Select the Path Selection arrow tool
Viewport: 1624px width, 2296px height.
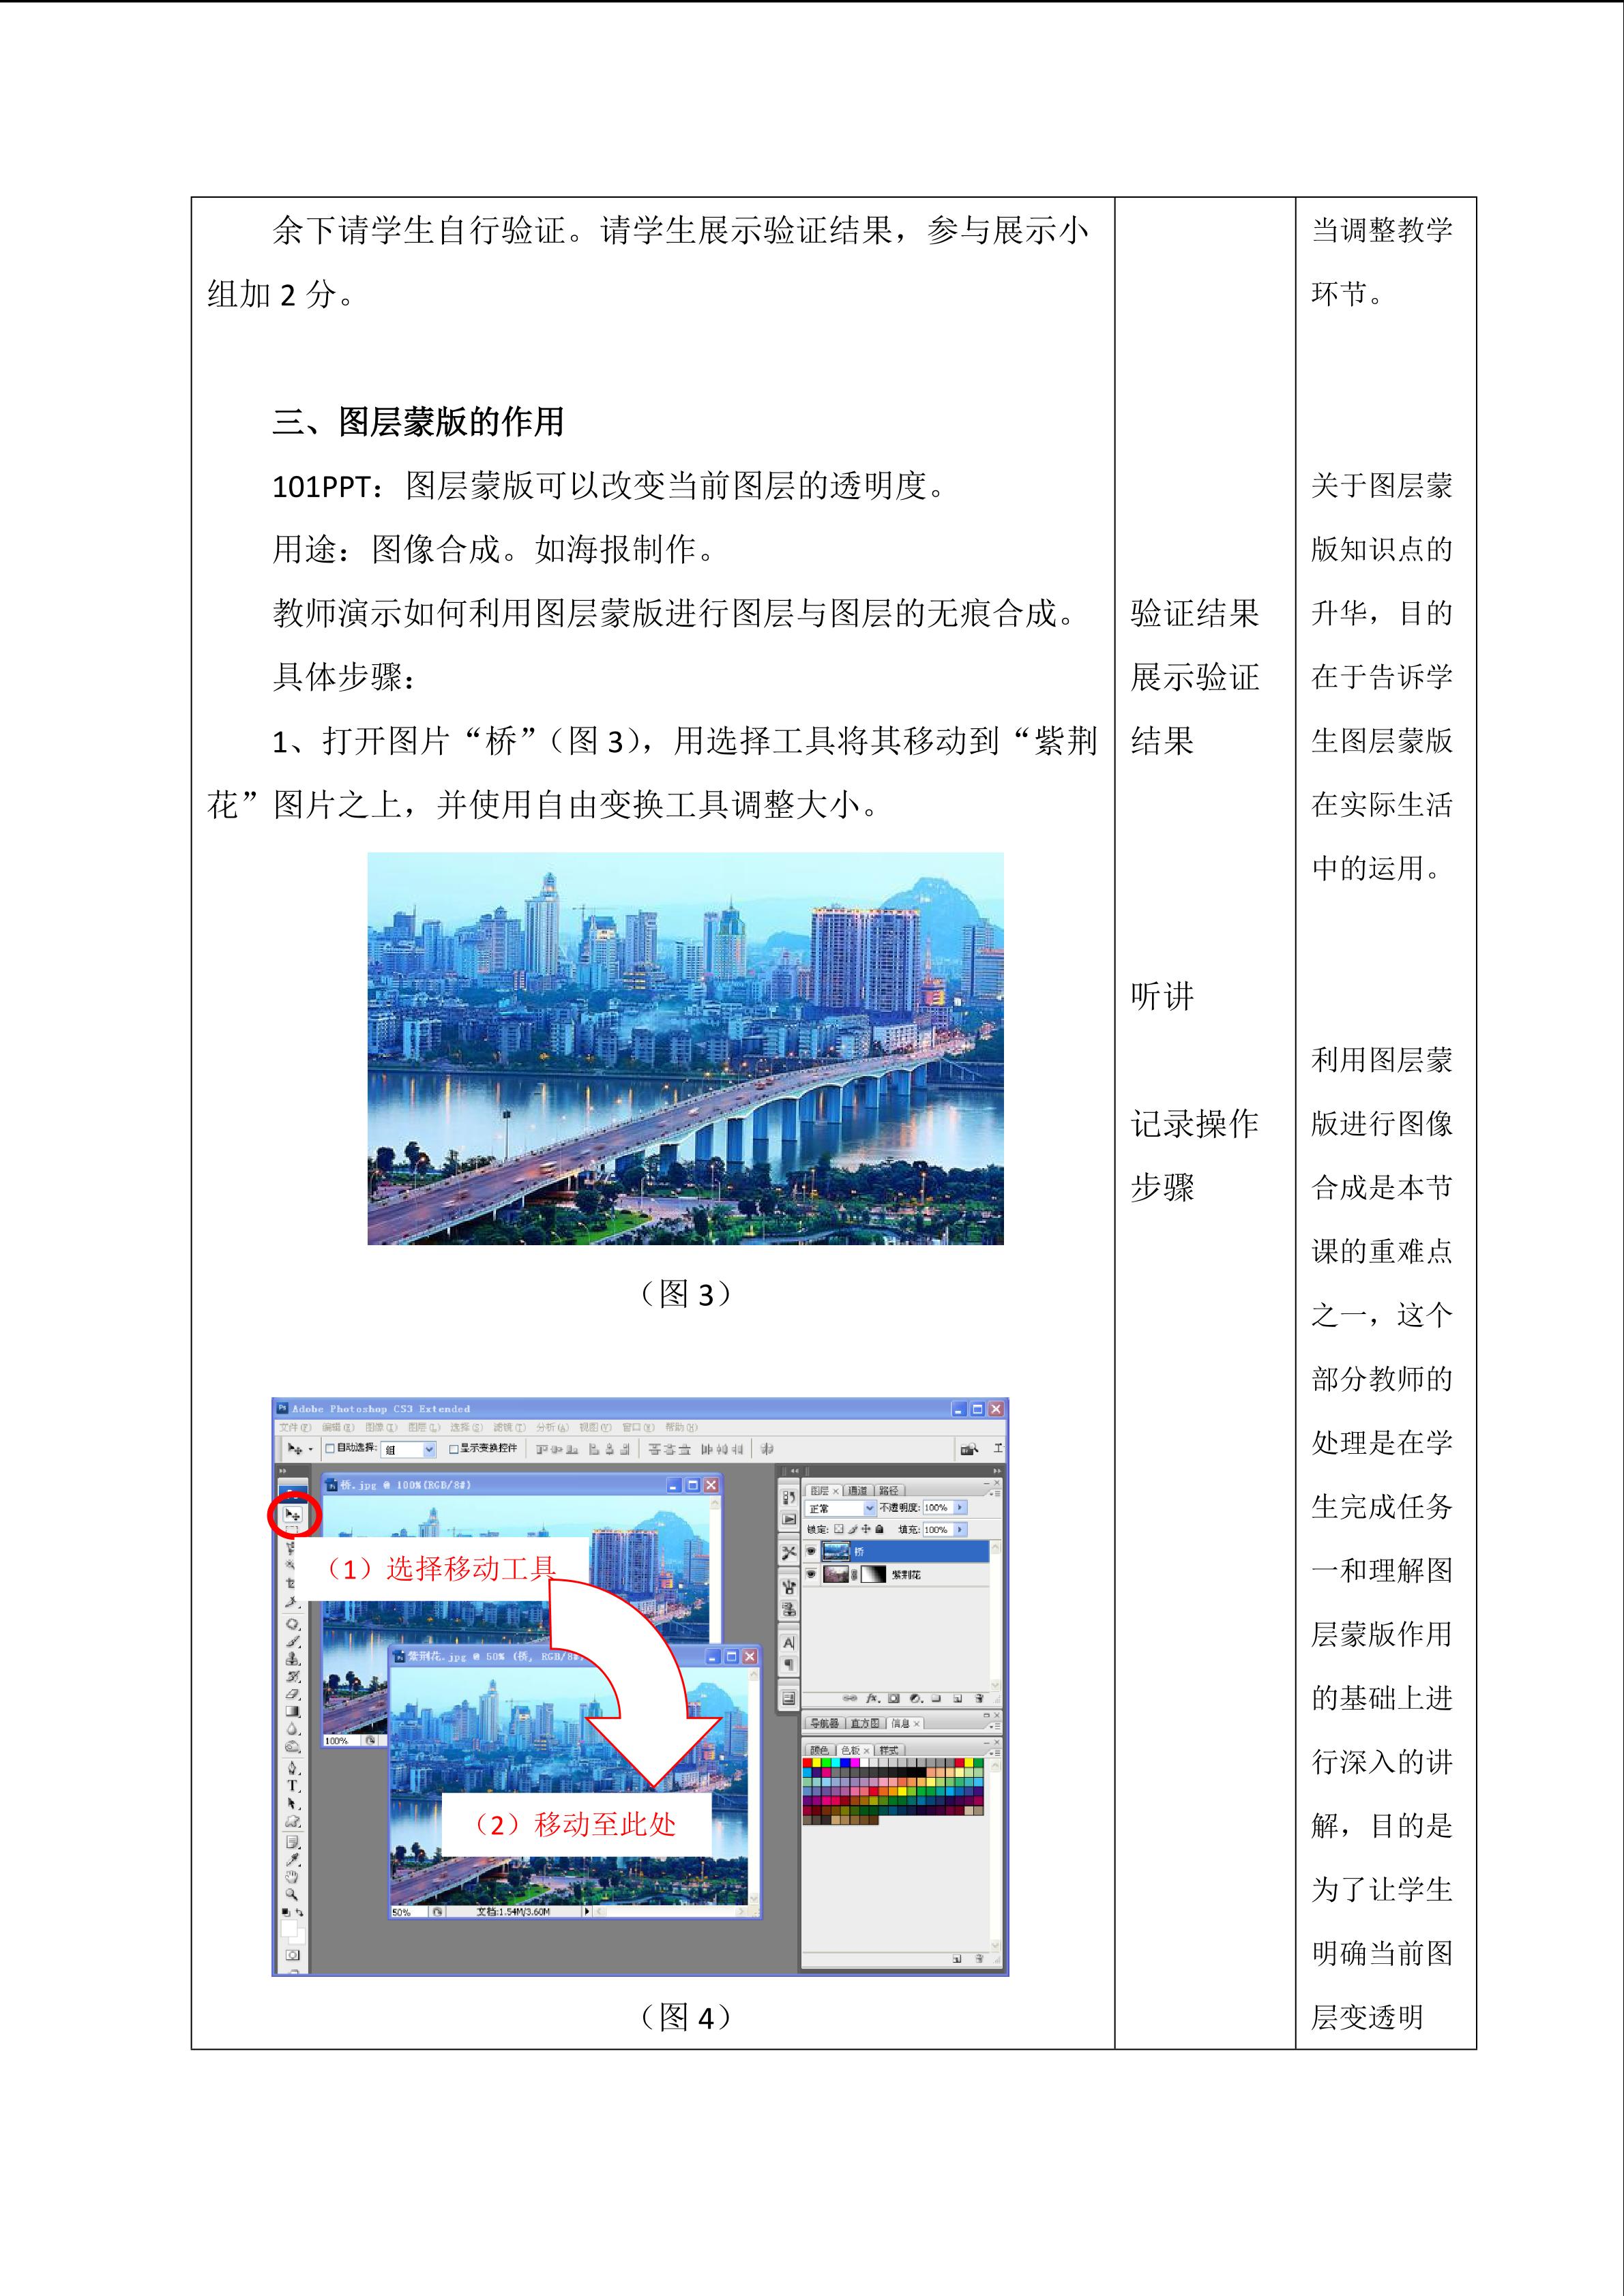pos(293,1803)
